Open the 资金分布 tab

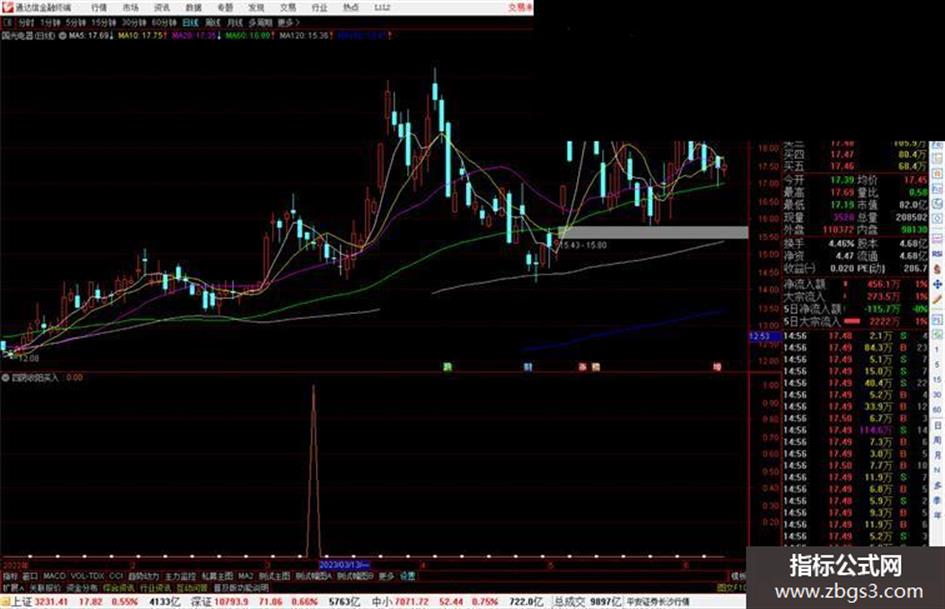coord(83,588)
